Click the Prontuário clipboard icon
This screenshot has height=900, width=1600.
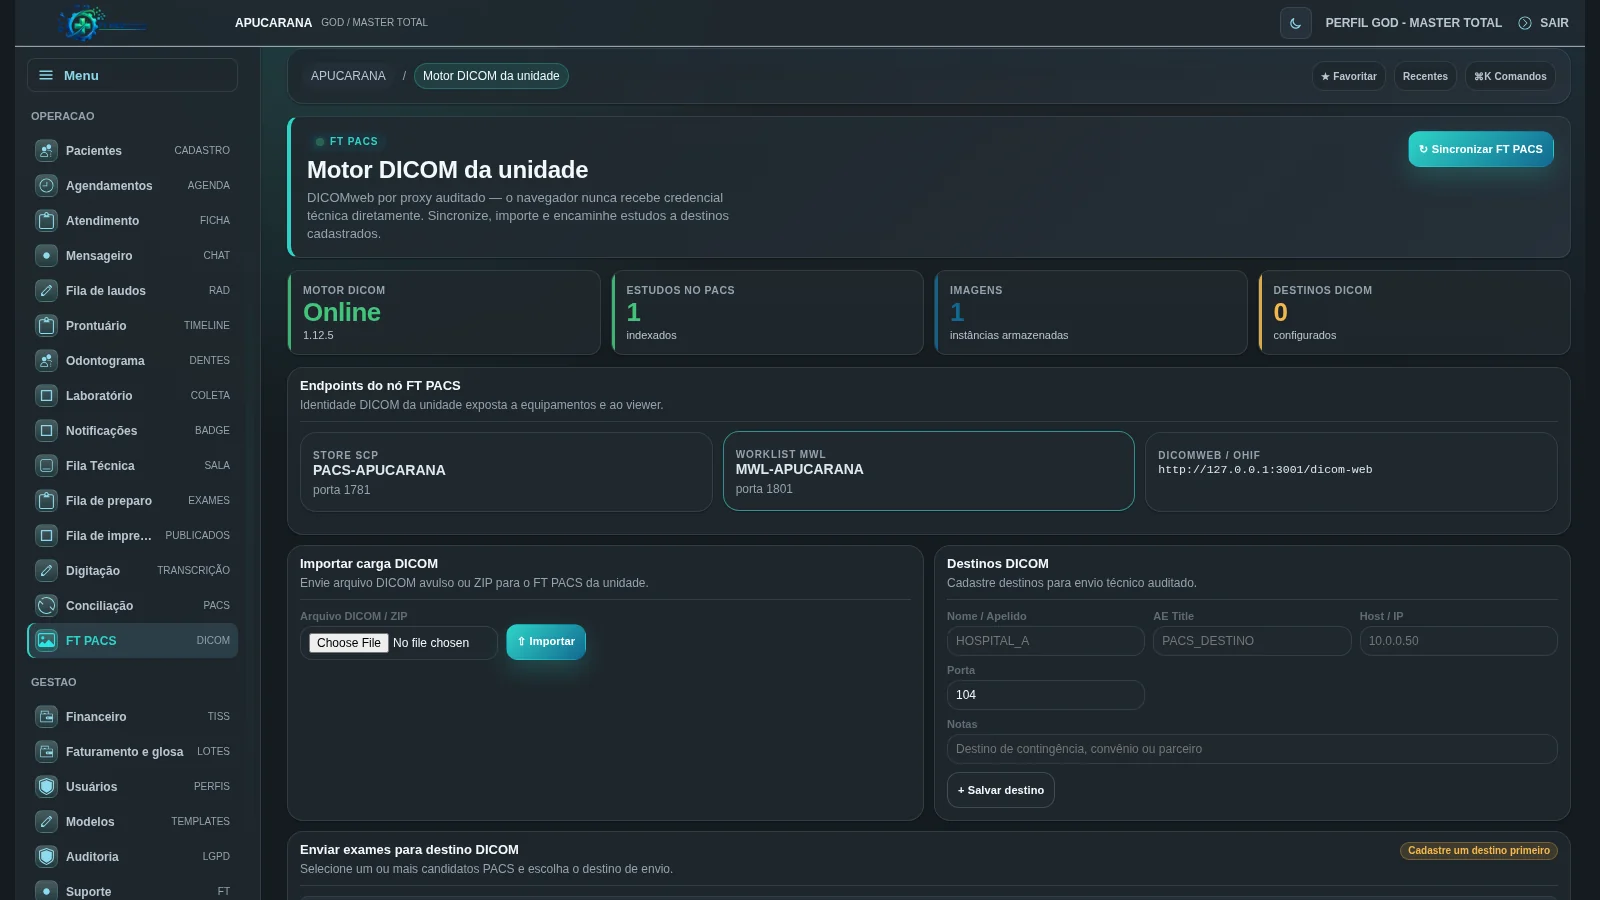click(46, 325)
